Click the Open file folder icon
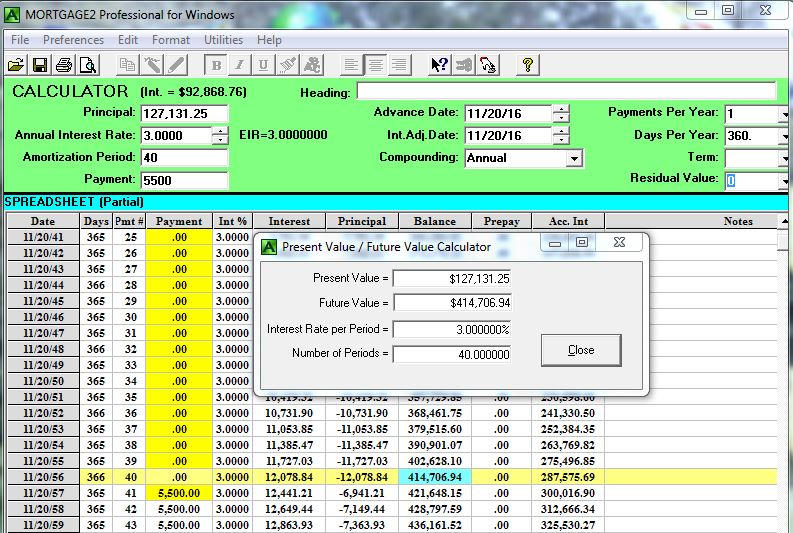This screenshot has width=793, height=533. coord(16,65)
